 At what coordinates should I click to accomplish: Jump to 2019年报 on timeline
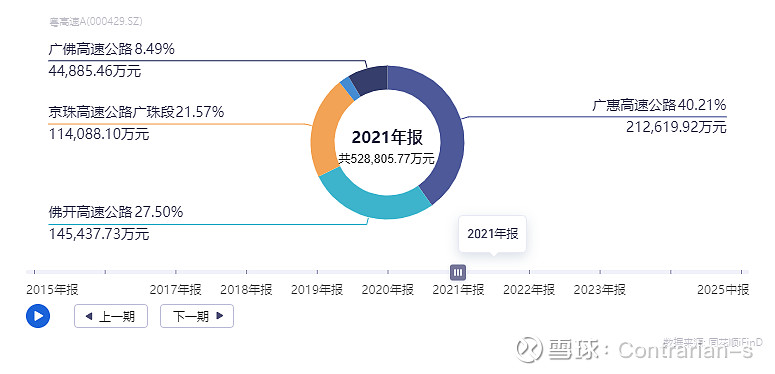click(x=317, y=290)
